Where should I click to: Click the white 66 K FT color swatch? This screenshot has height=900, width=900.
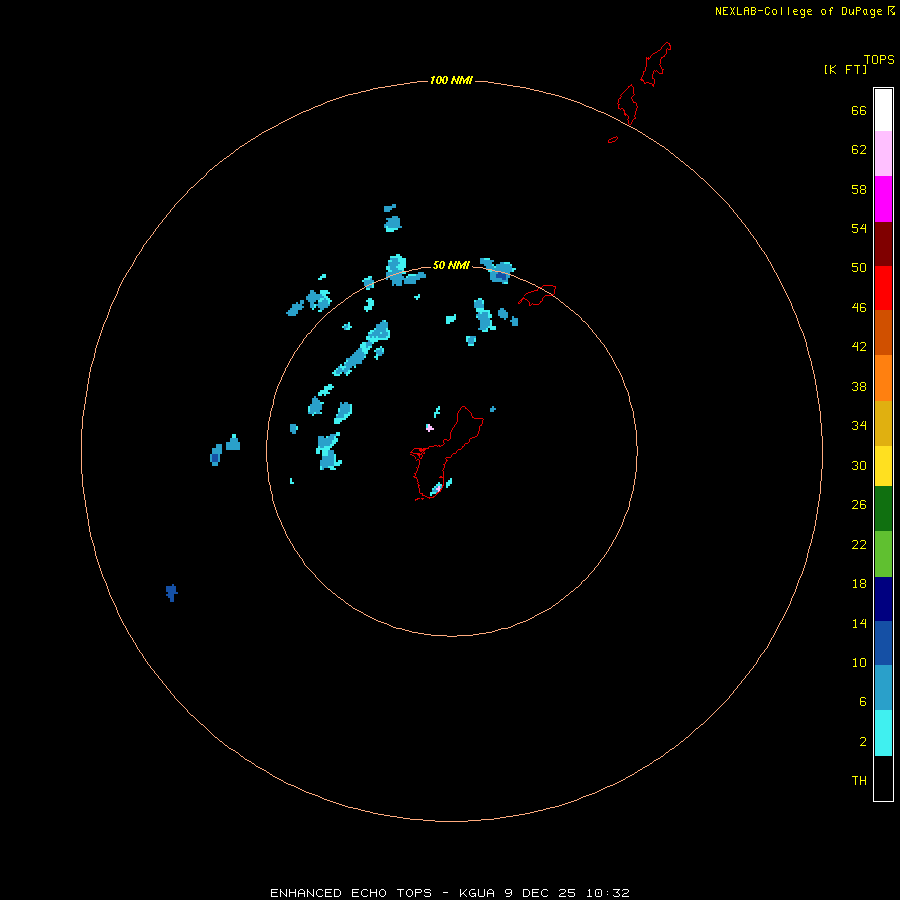883,110
